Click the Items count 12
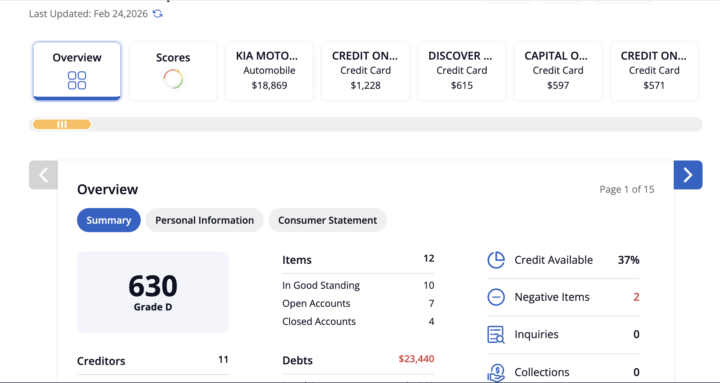720x383 pixels. click(429, 259)
